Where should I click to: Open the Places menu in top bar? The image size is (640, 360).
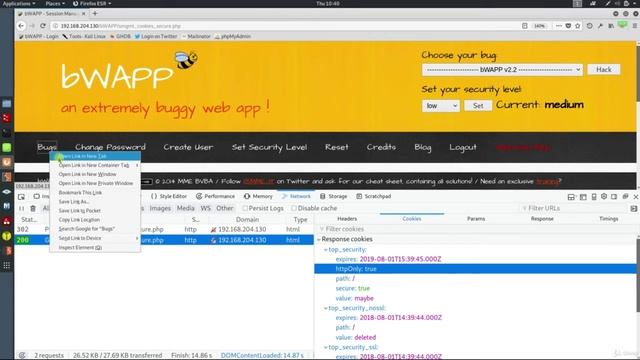55,4
